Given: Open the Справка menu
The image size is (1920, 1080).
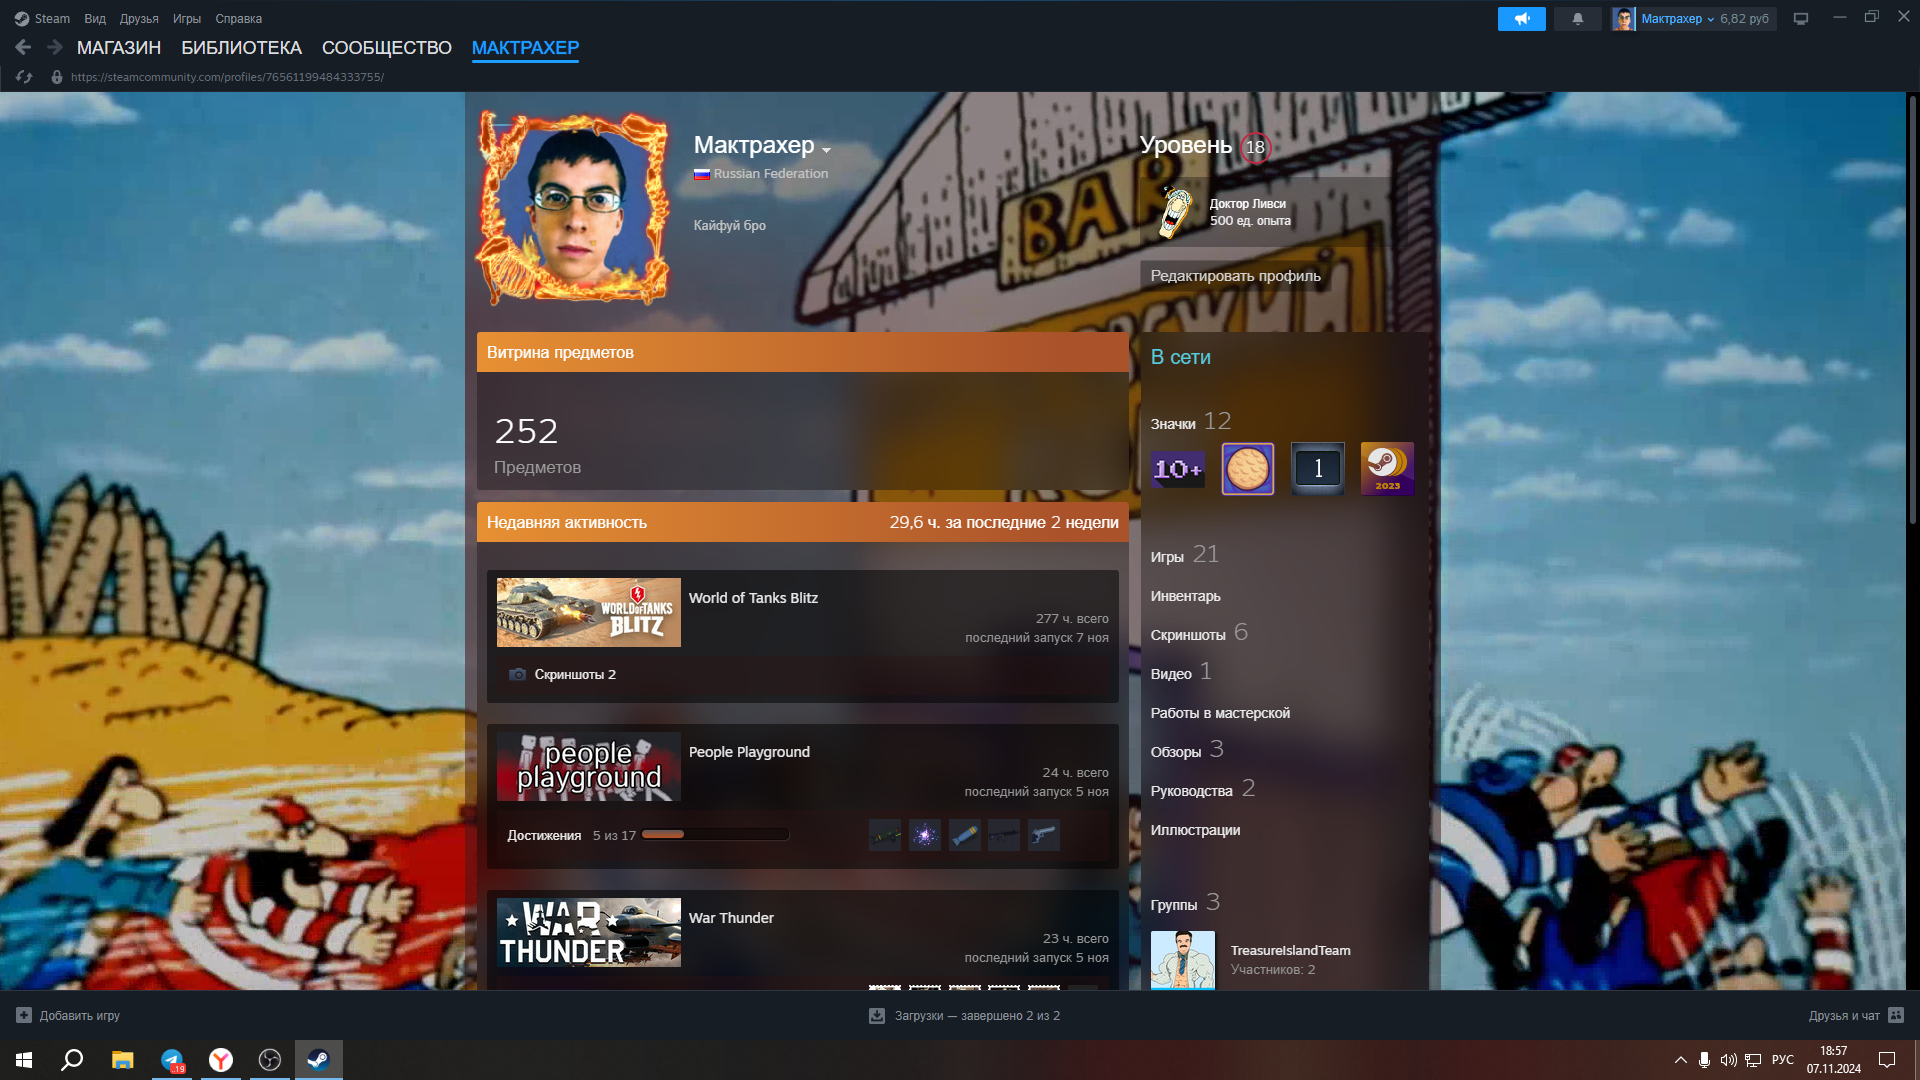Looking at the screenshot, I should coord(239,19).
